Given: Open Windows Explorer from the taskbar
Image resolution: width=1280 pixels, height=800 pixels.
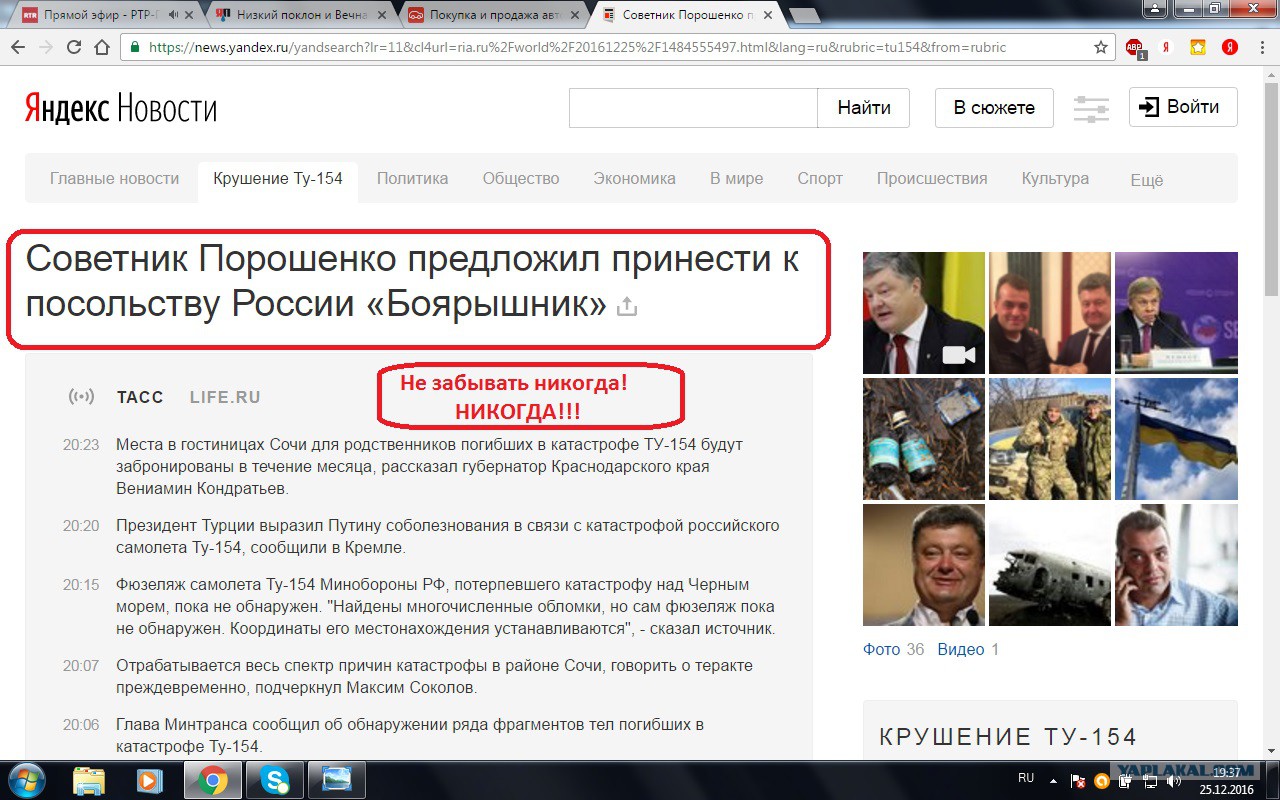Looking at the screenshot, I should (x=89, y=779).
